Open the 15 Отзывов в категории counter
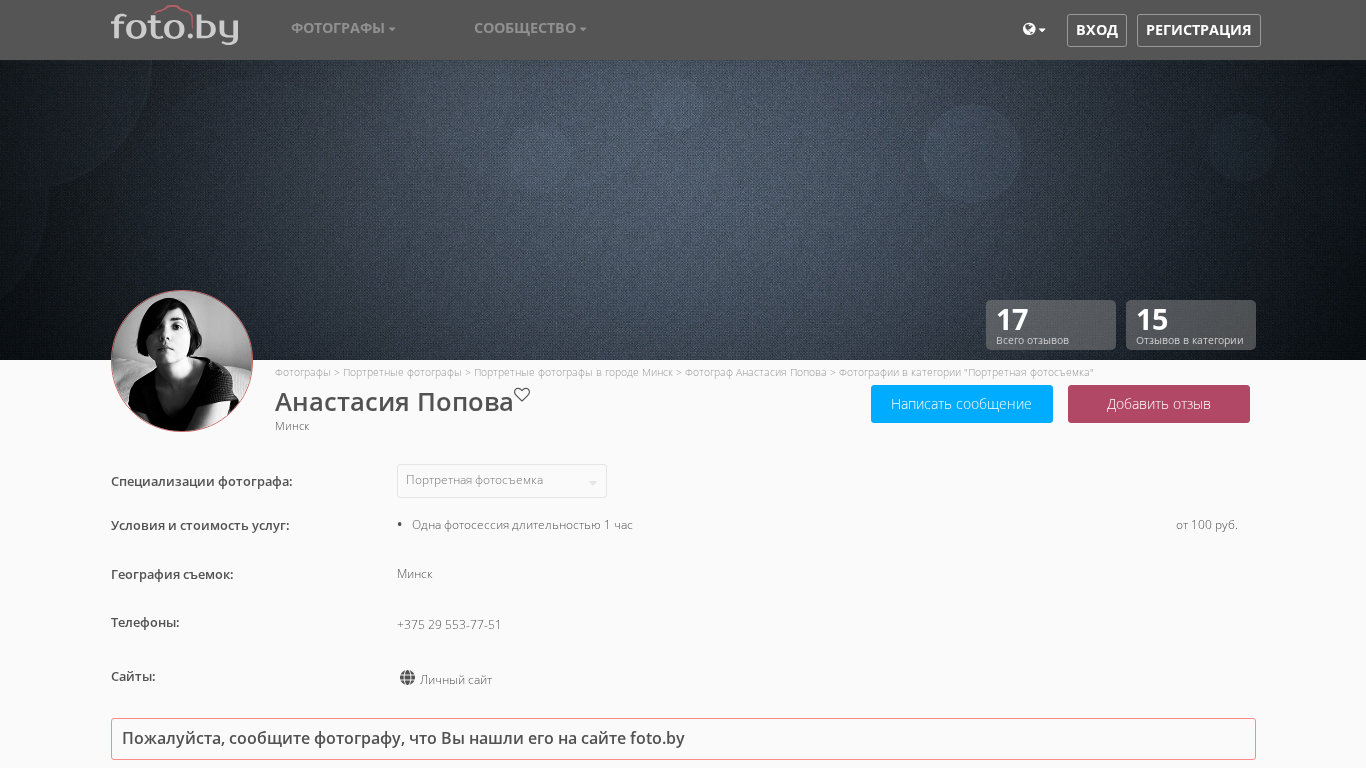Image resolution: width=1366 pixels, height=768 pixels. 1191,325
